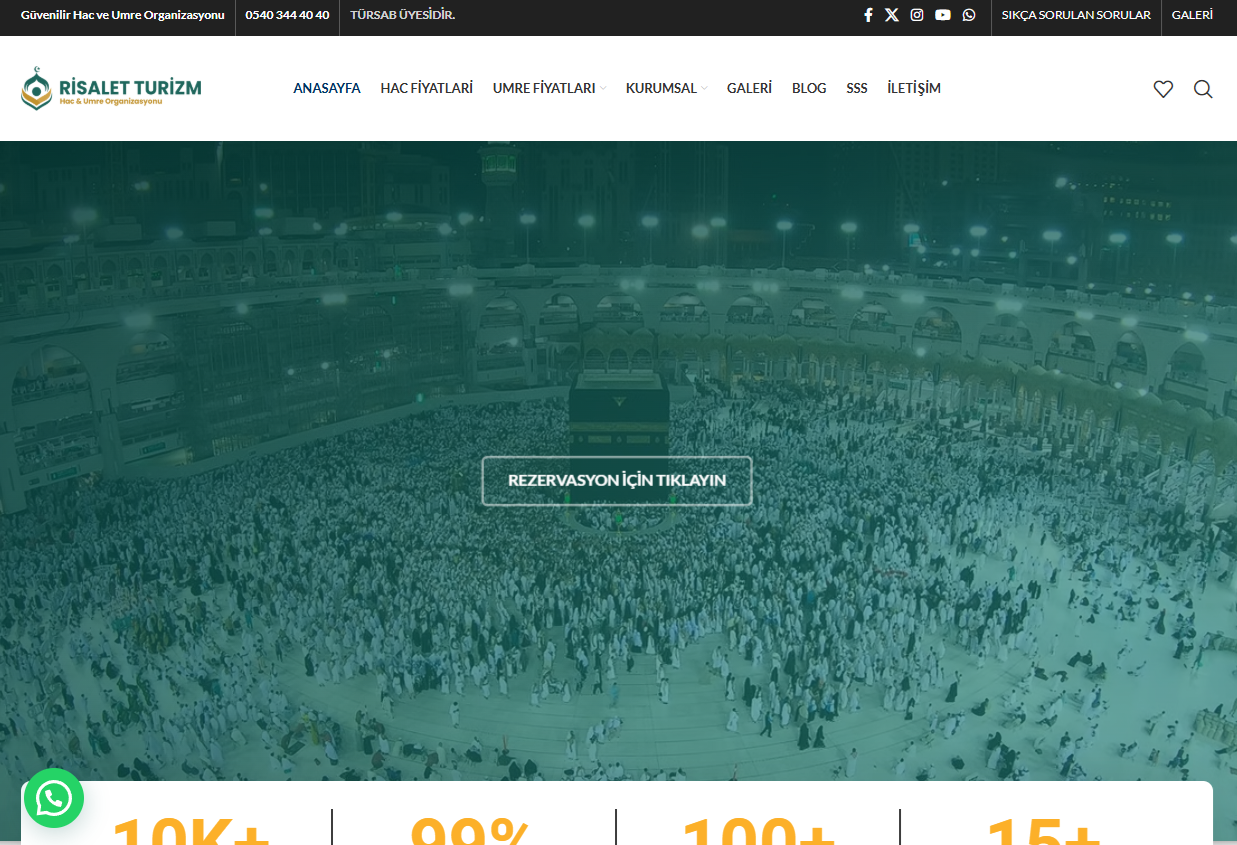Select ANASAYFA in the navigation

pyautogui.click(x=327, y=88)
